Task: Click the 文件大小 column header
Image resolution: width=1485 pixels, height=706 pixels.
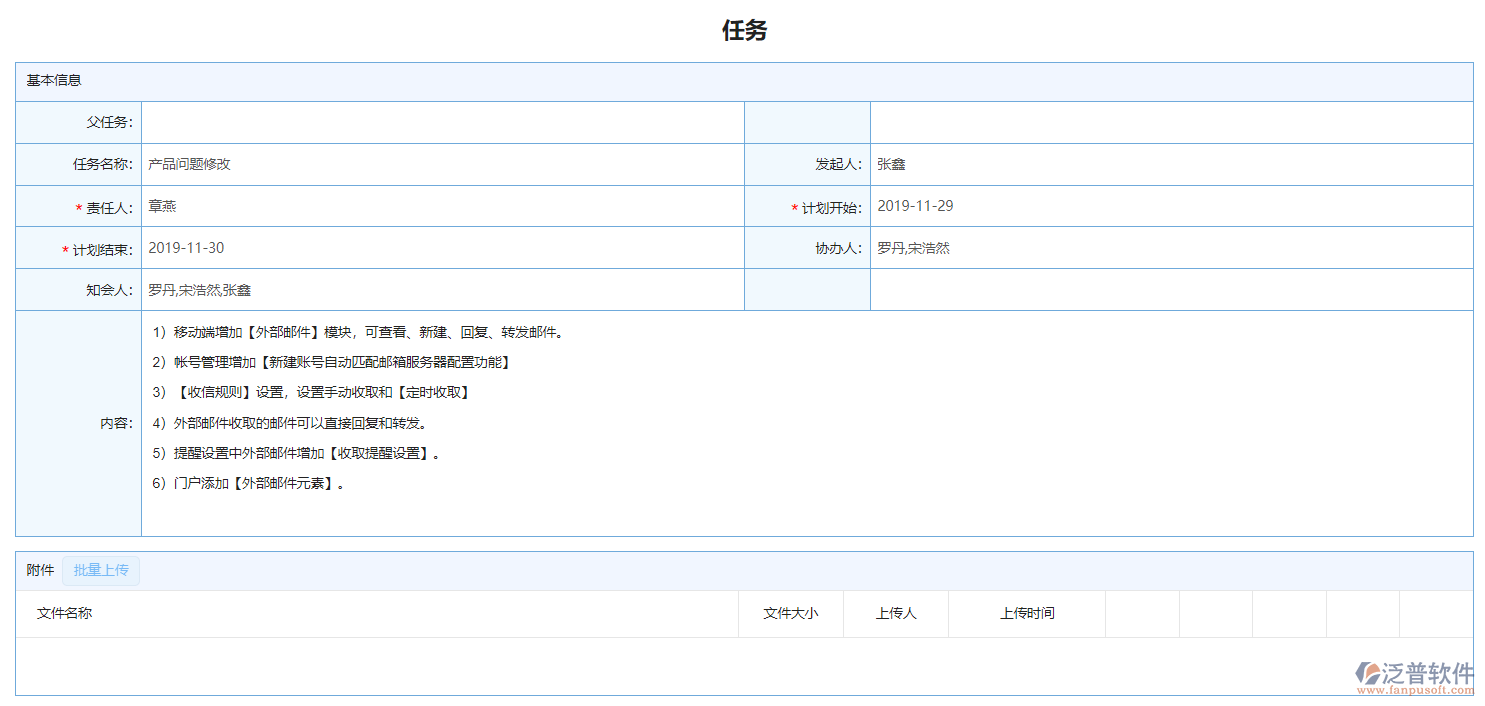Action: click(x=790, y=613)
